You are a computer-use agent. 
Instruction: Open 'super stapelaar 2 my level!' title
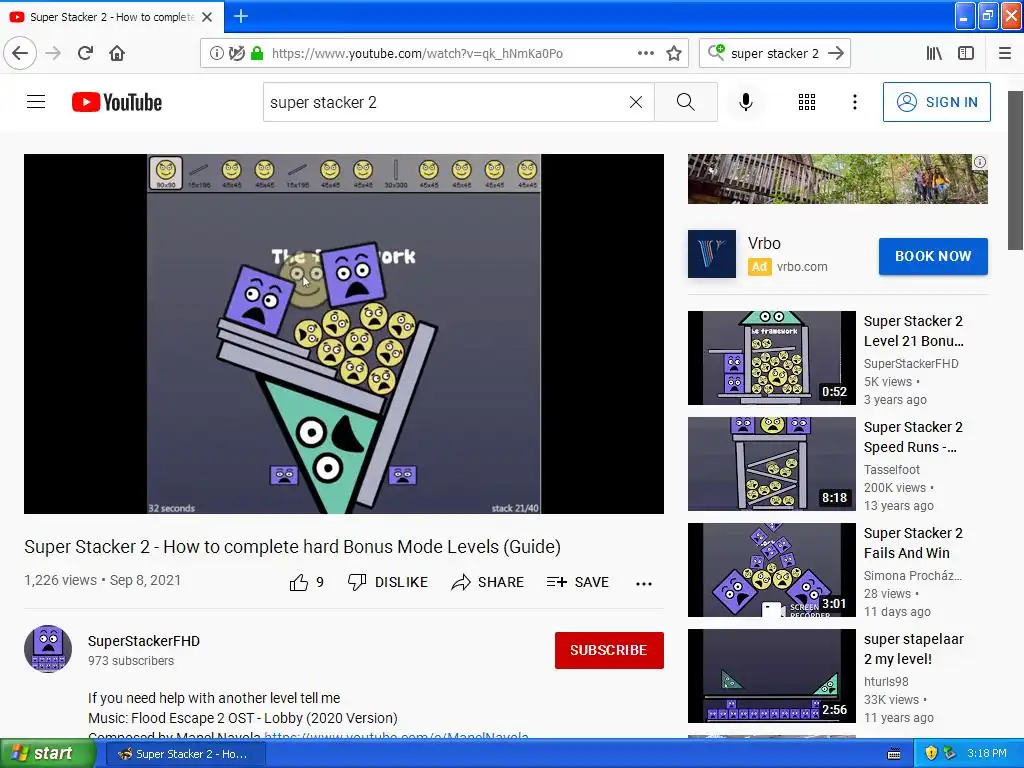point(913,648)
